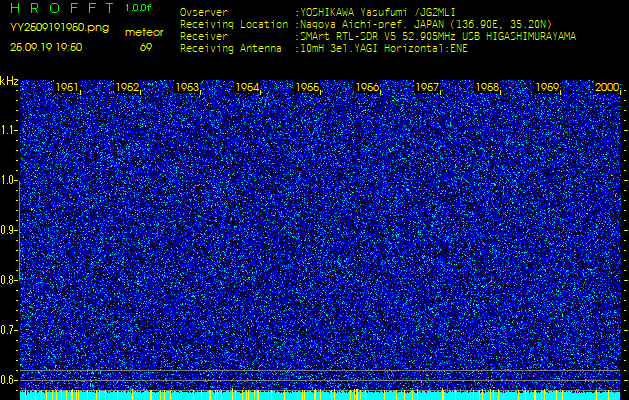
Task: Click the 1951 time marker
Action: tap(67, 87)
